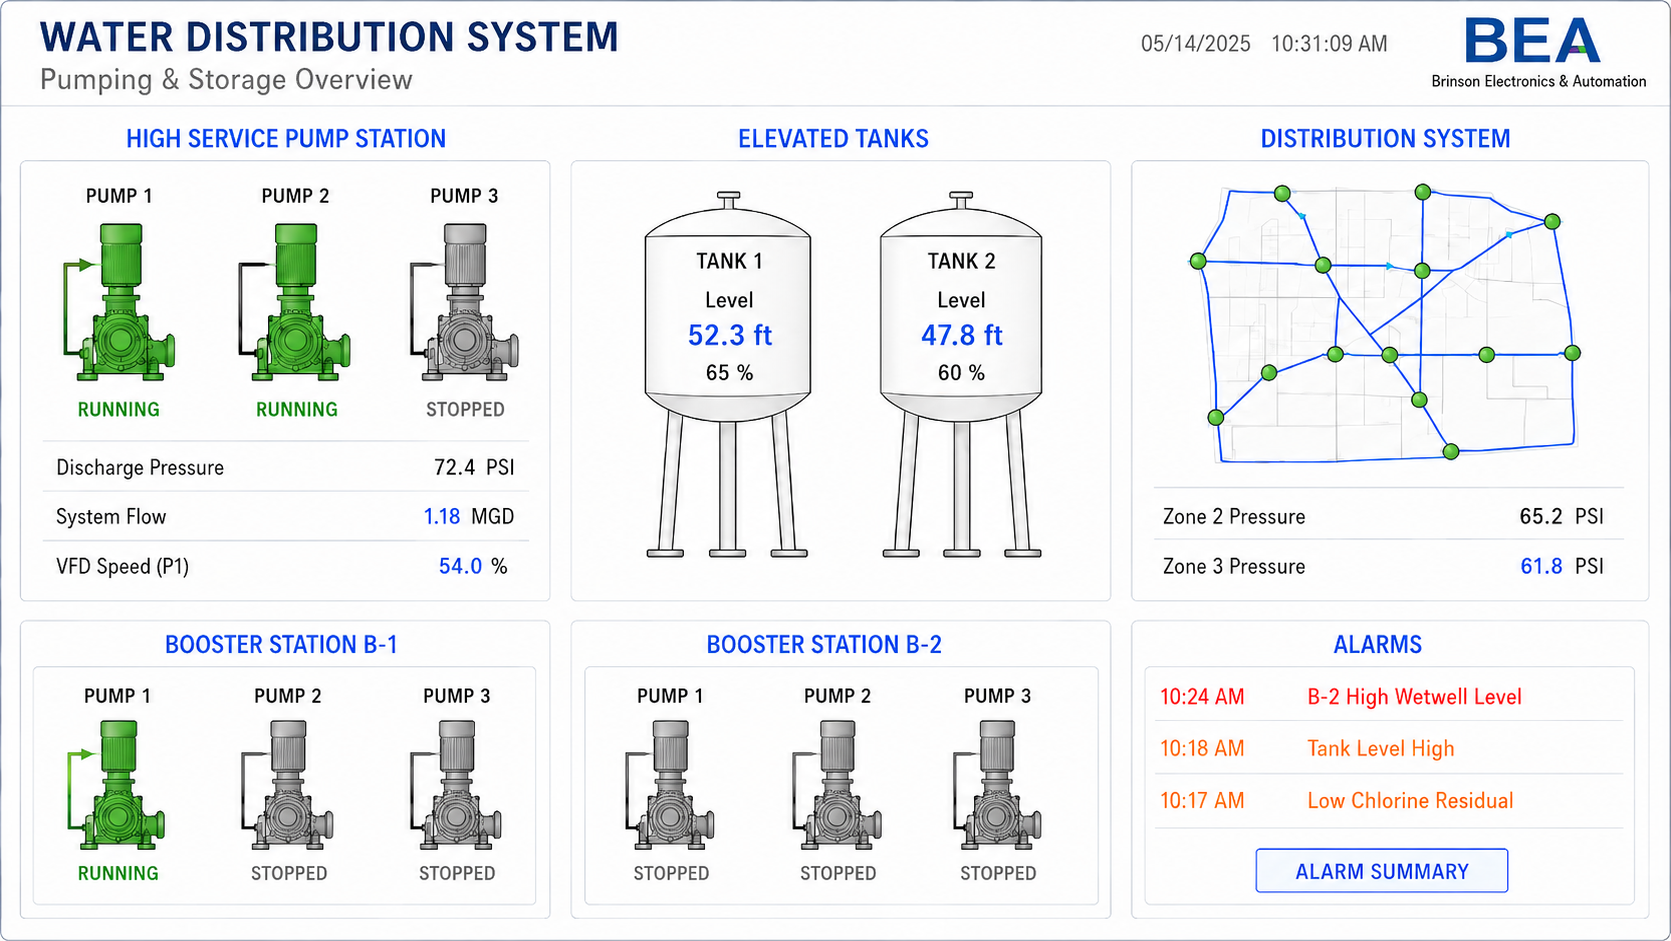Select High Service Pump 1 icon
This screenshot has width=1671, height=941.
(x=120, y=301)
